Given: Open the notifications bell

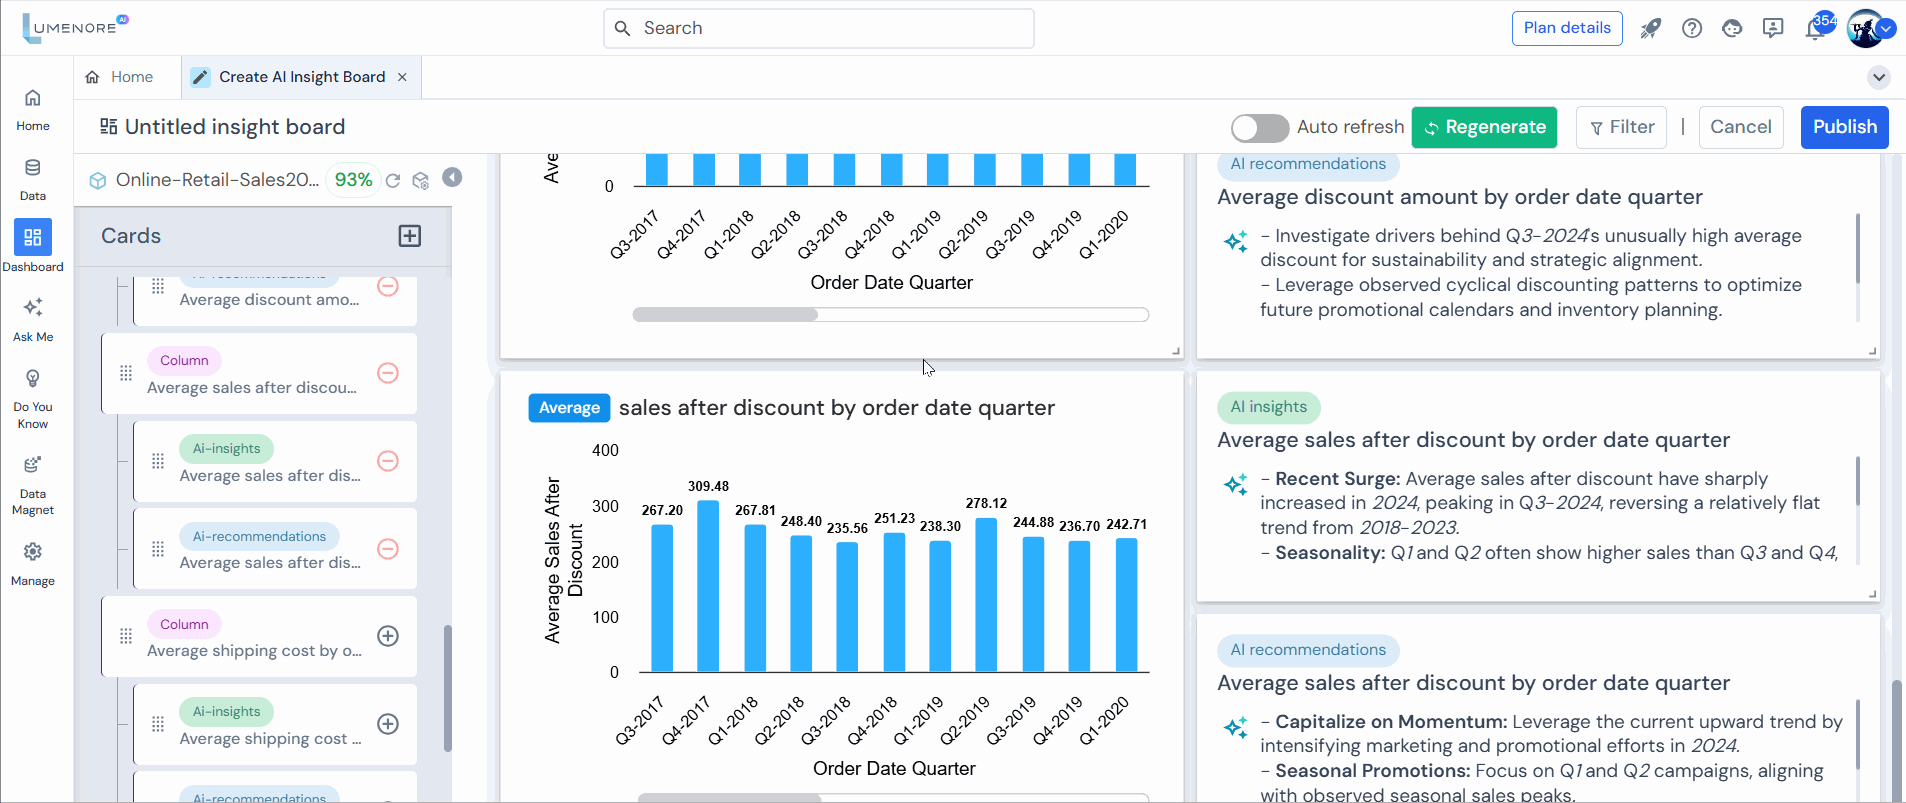Looking at the screenshot, I should [x=1815, y=28].
